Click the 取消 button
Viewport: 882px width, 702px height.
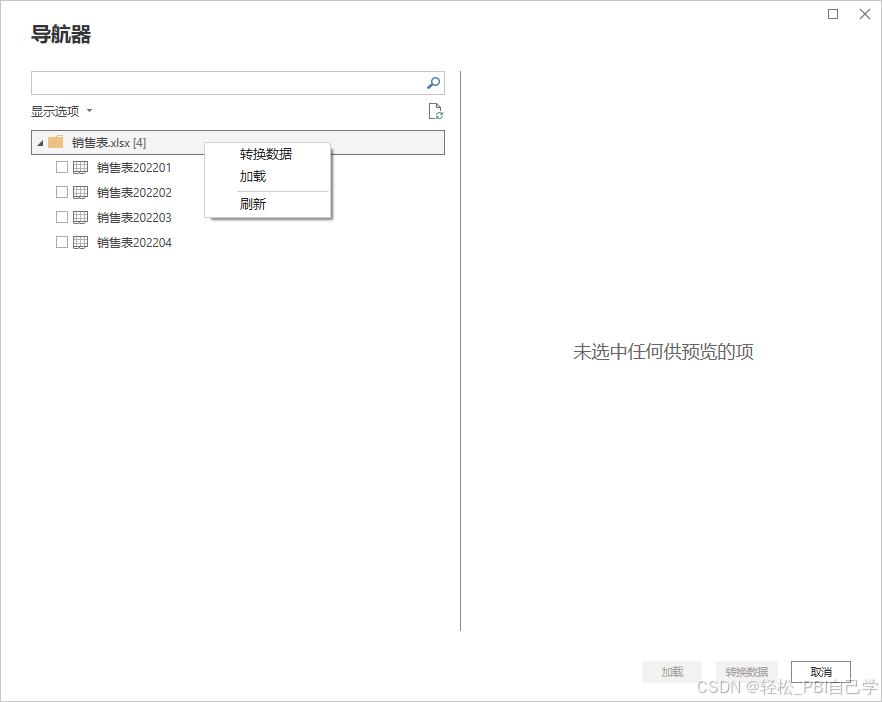[x=821, y=672]
